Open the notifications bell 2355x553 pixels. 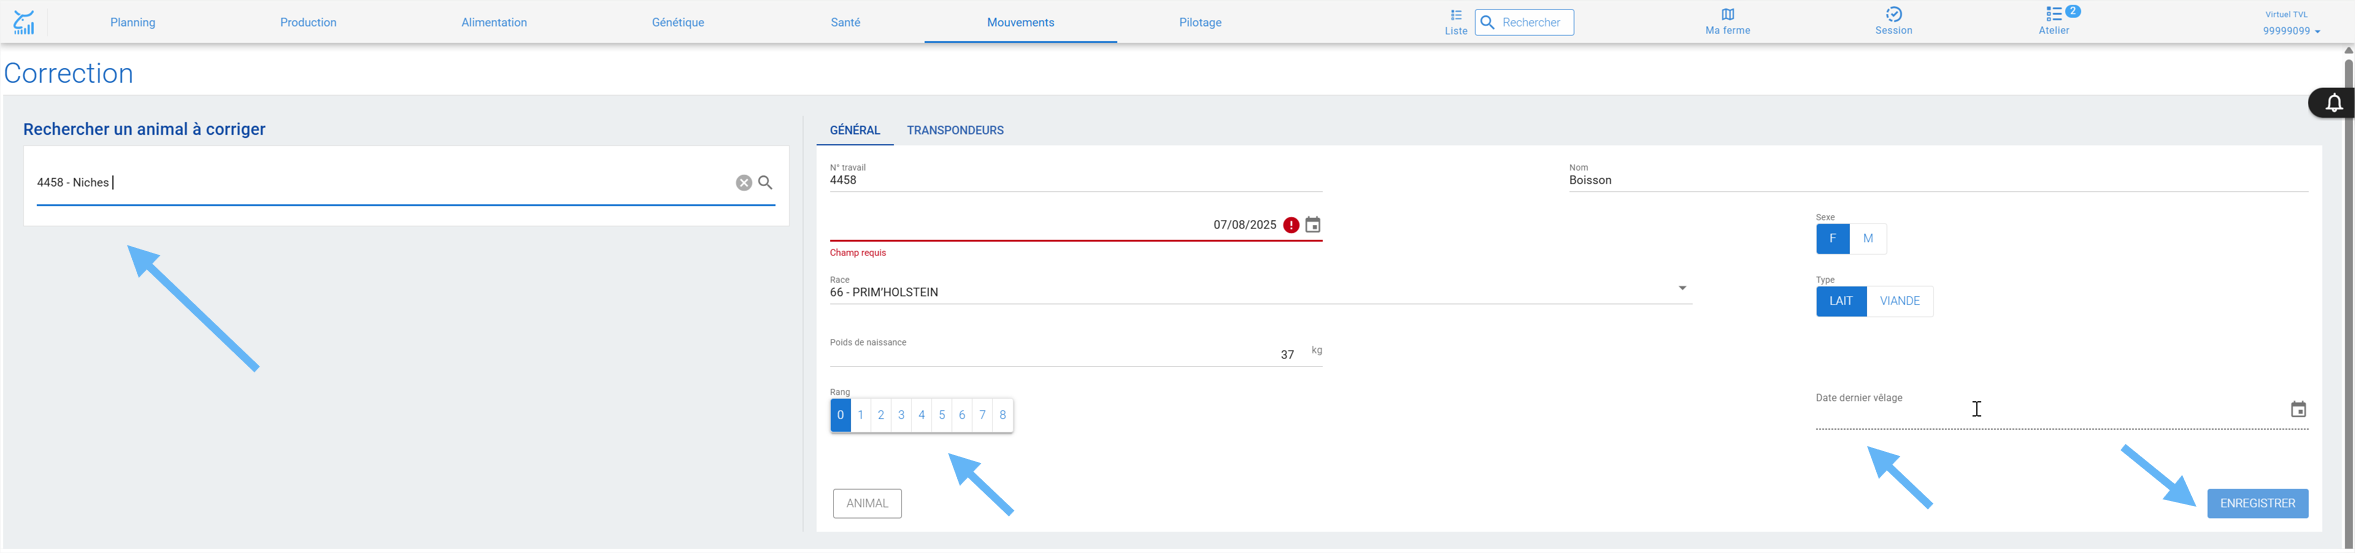[x=2333, y=103]
